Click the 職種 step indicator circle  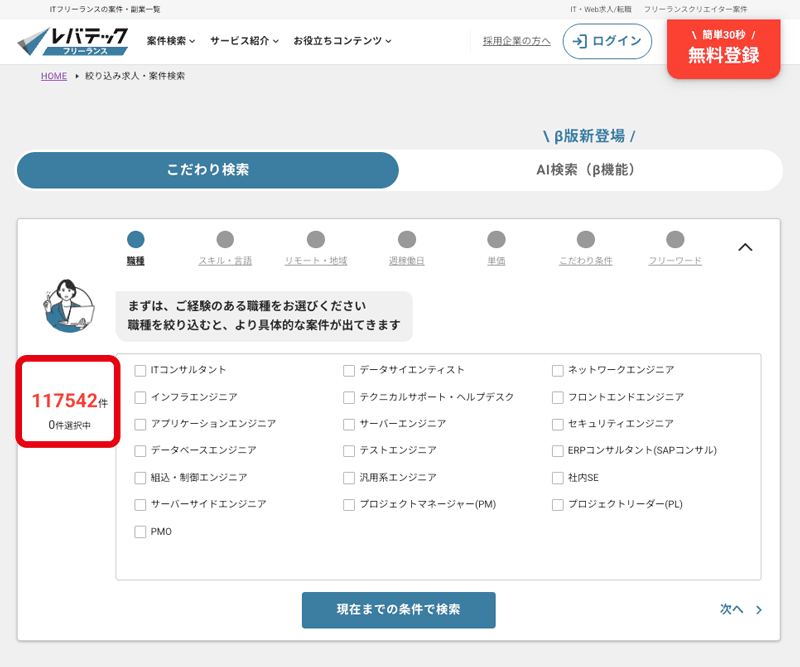136,240
